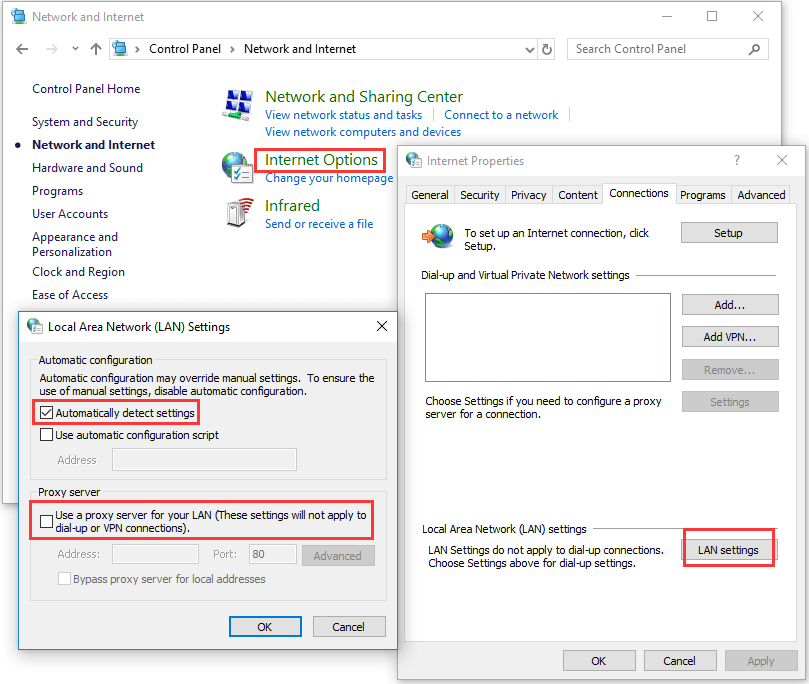Open the address bar dropdown chevron
Screen dimensions: 809x684
[531, 48]
